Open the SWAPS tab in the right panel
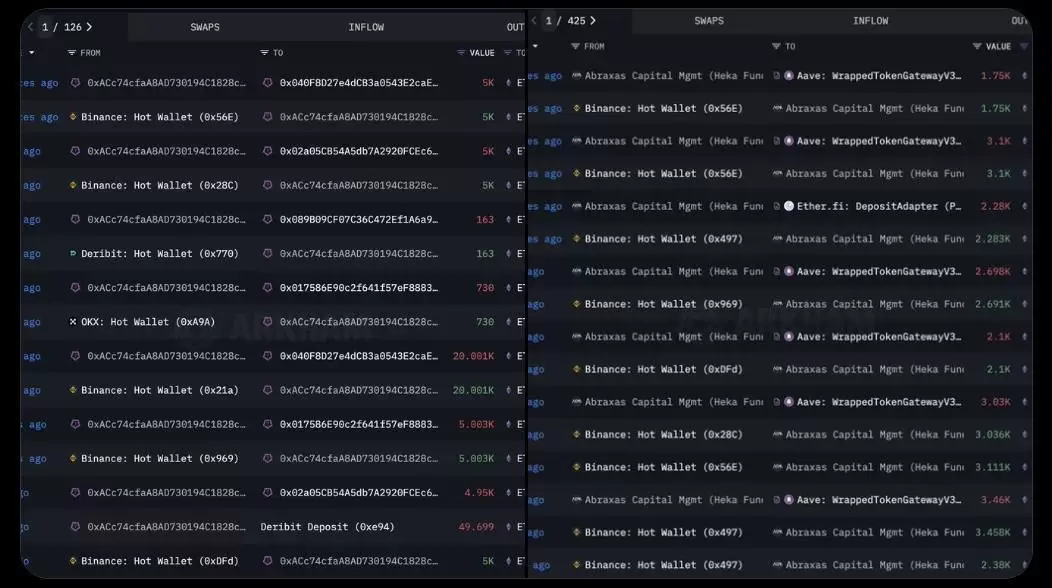1052x588 pixels. [709, 21]
